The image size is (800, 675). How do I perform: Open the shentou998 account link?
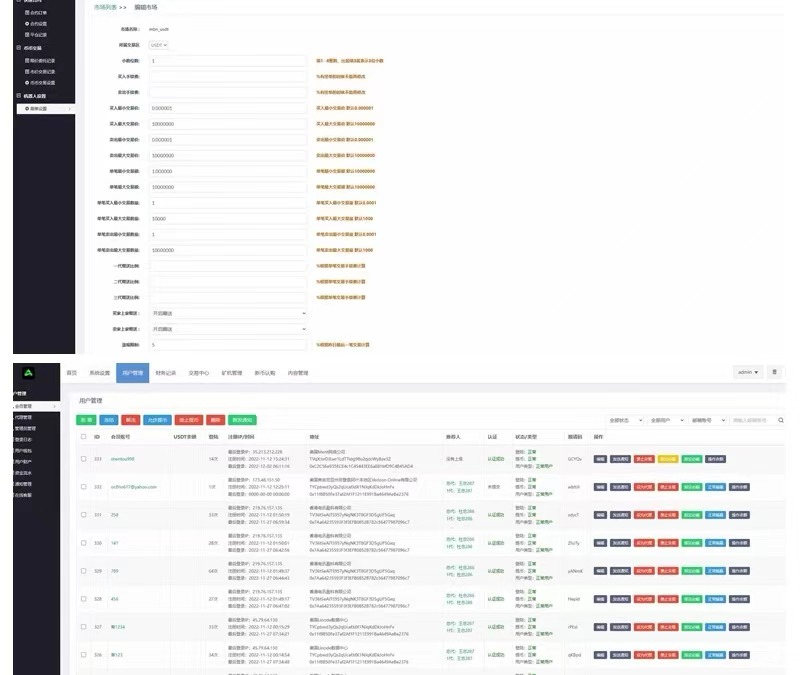[122, 459]
